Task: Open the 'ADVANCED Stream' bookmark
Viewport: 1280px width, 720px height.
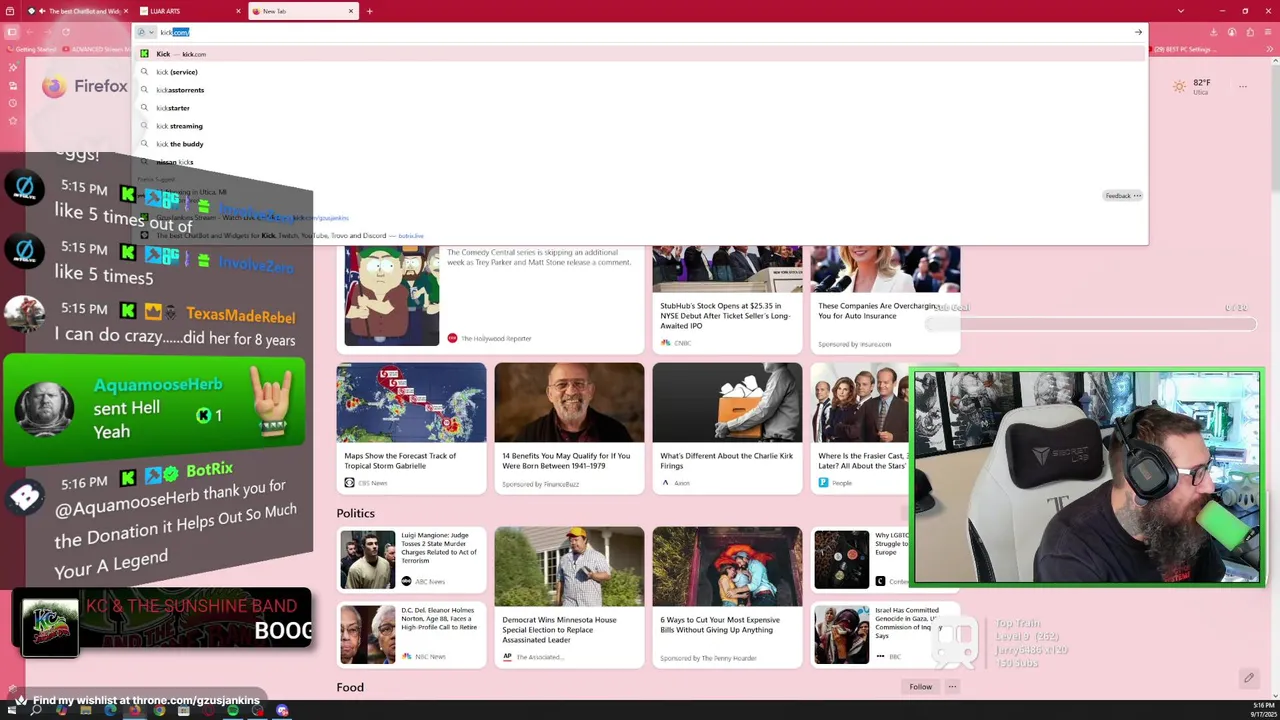Action: tap(97, 49)
